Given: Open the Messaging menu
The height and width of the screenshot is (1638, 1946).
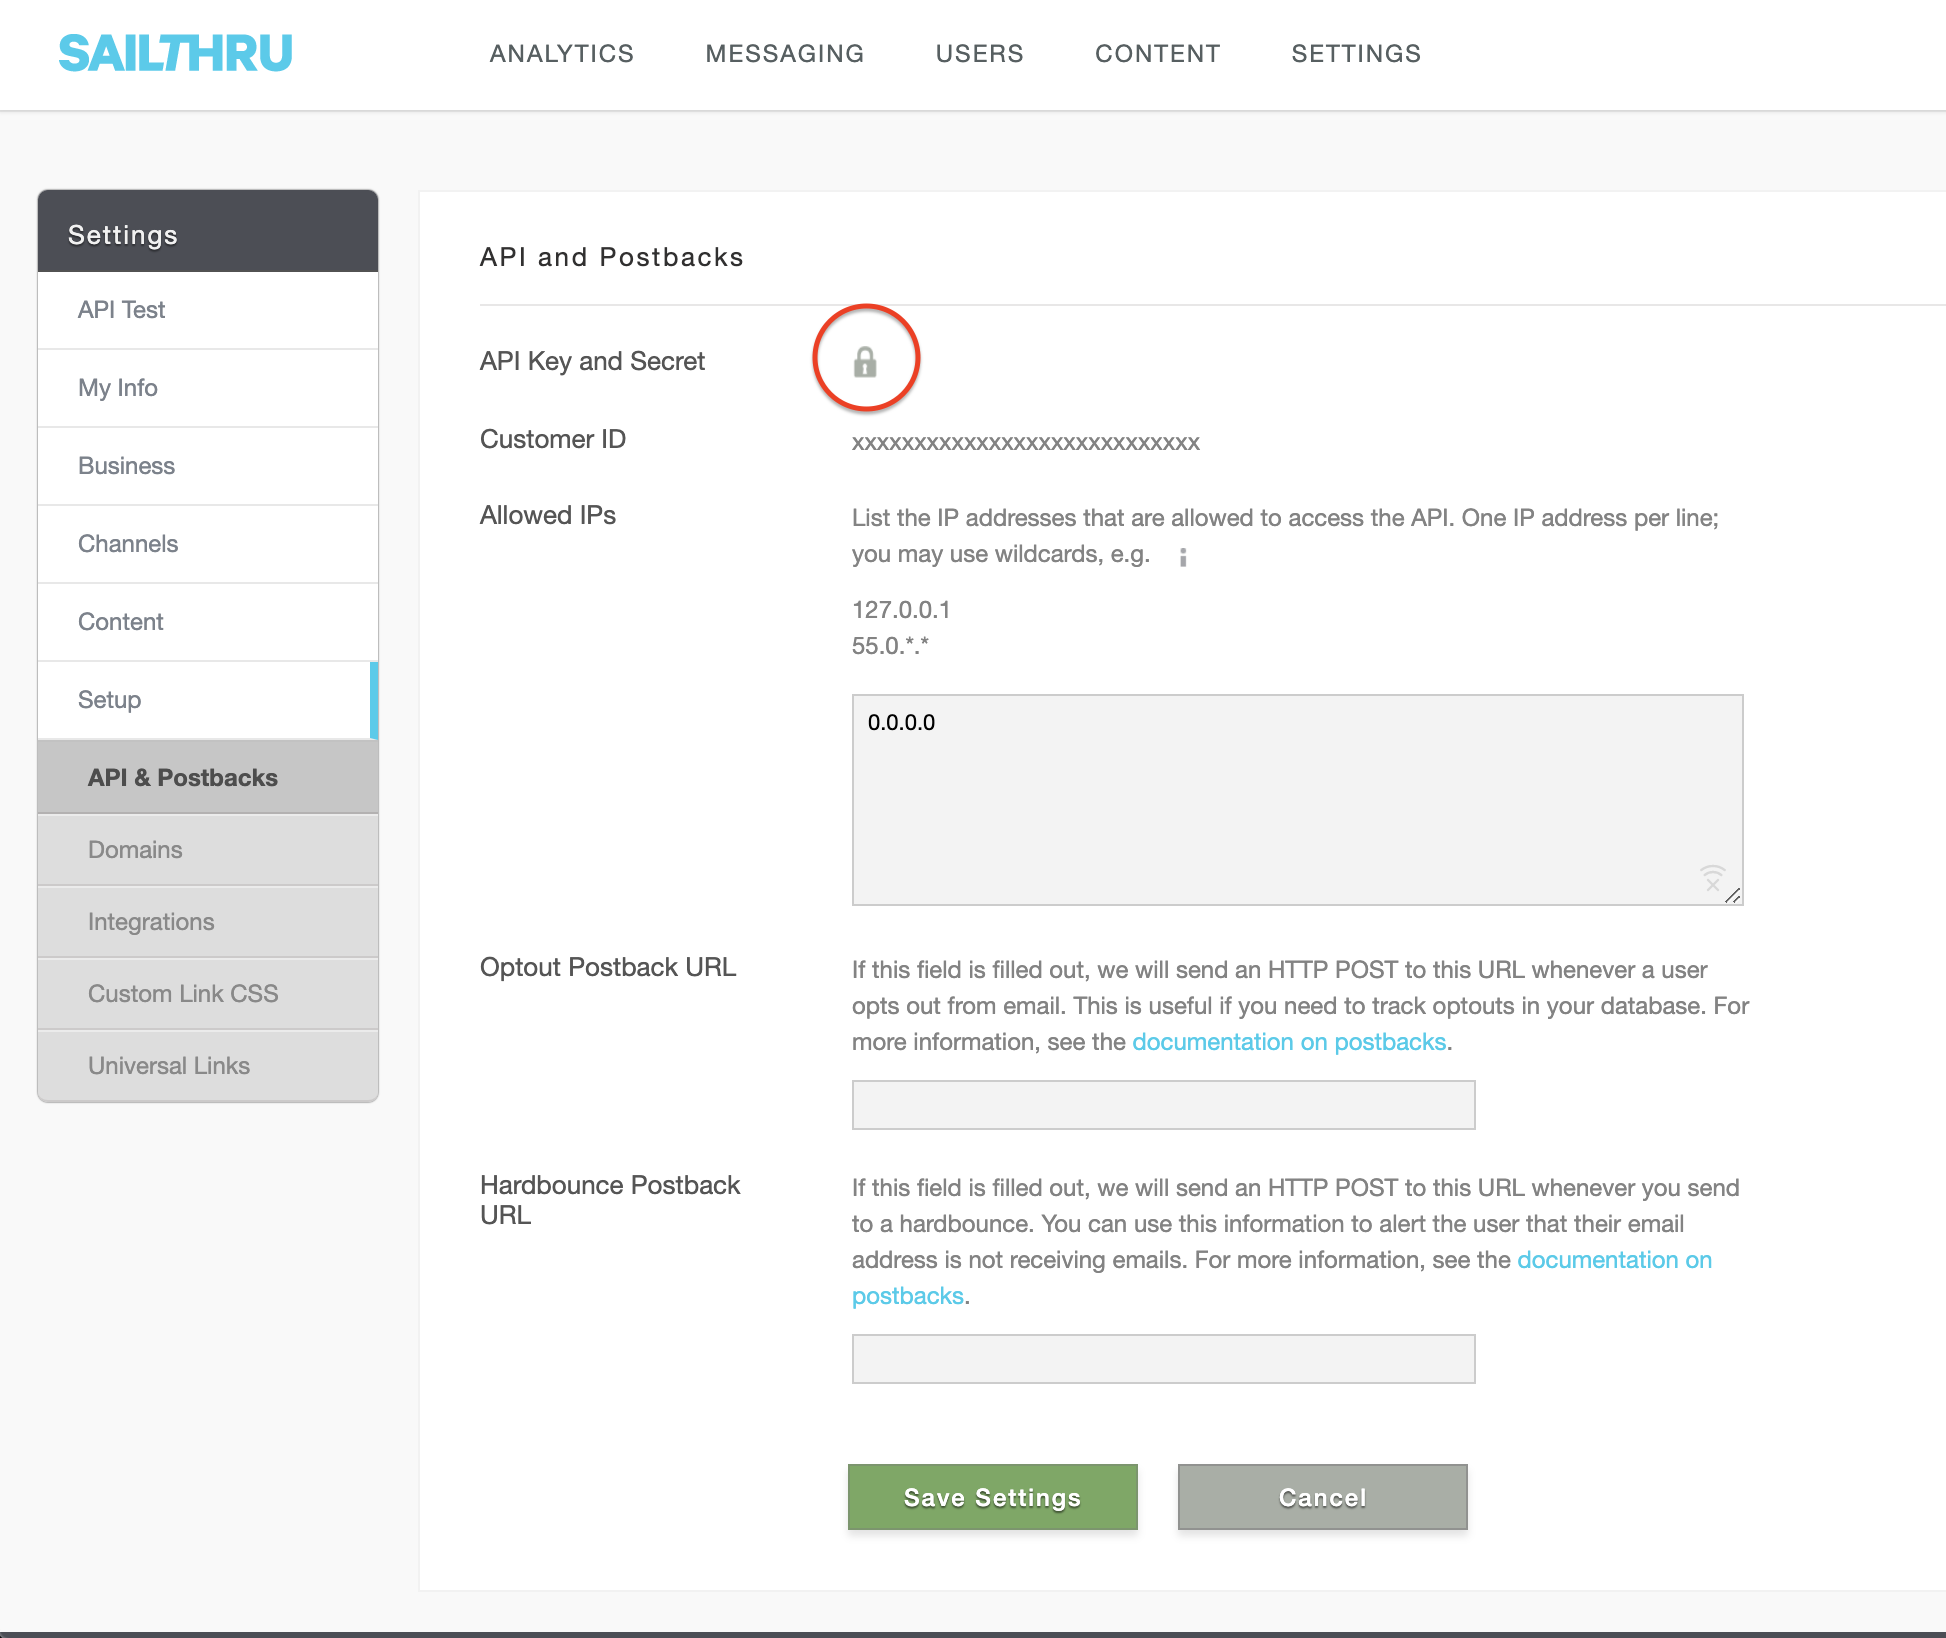Looking at the screenshot, I should point(784,54).
